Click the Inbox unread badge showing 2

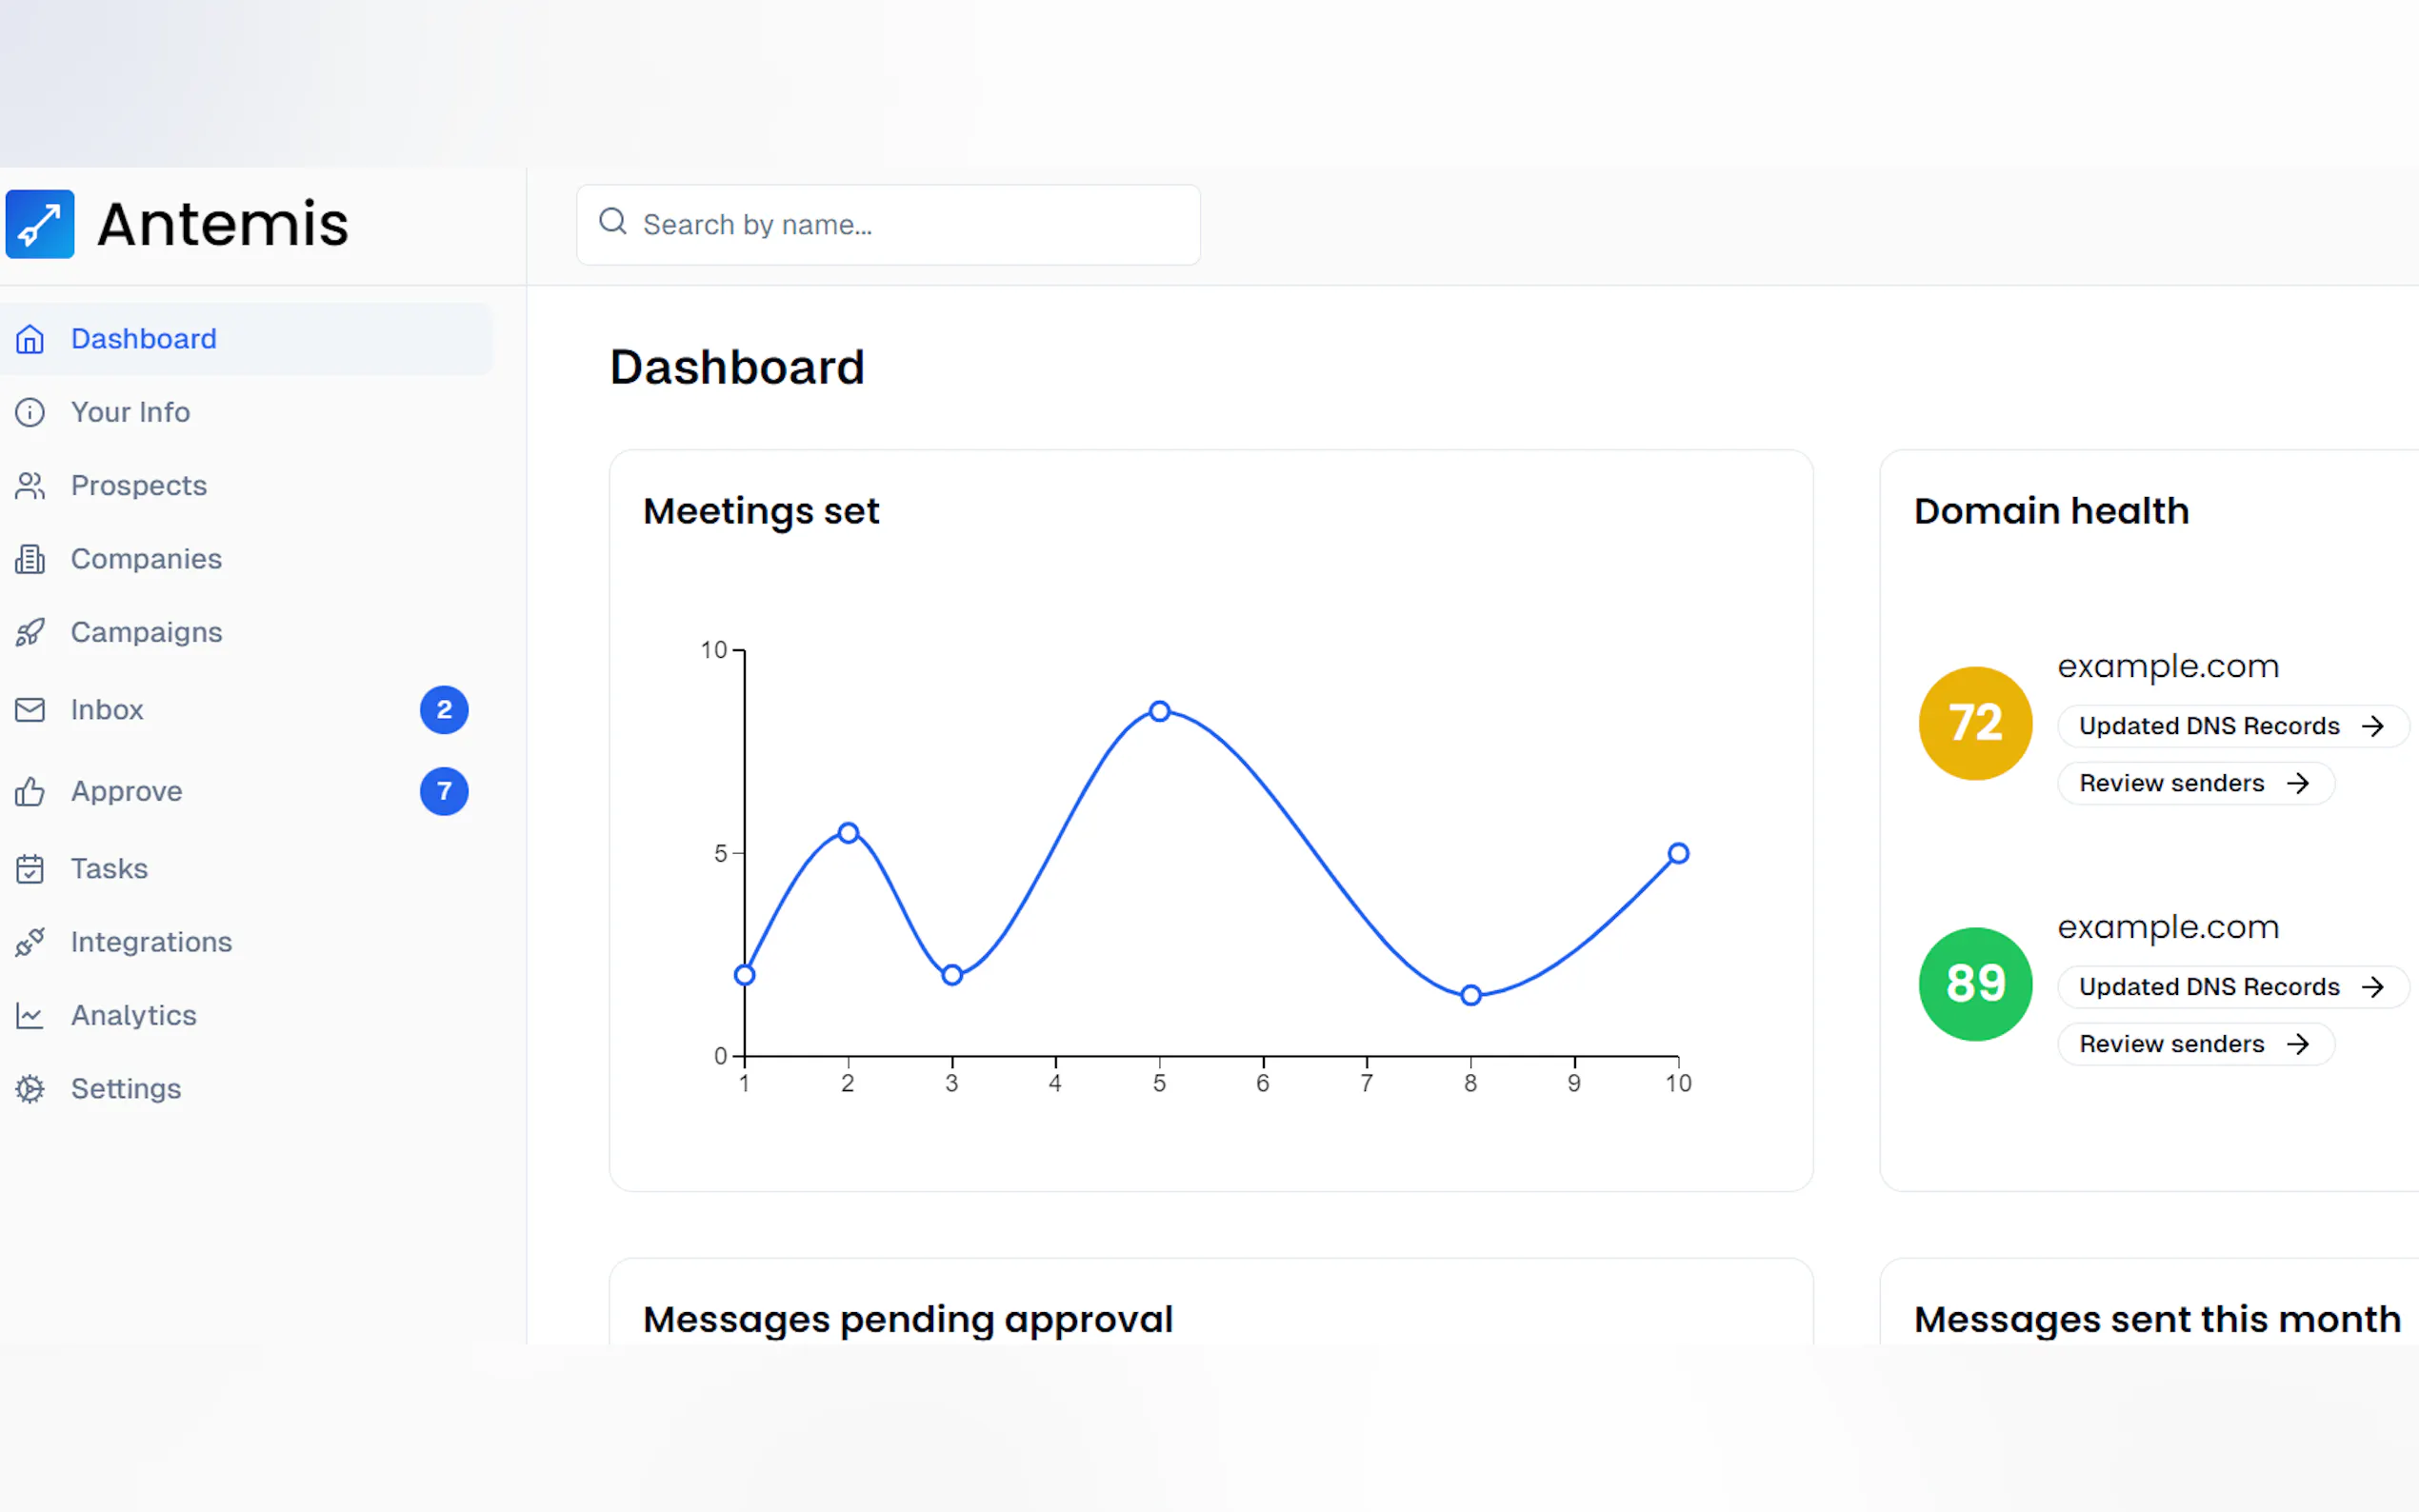point(444,710)
